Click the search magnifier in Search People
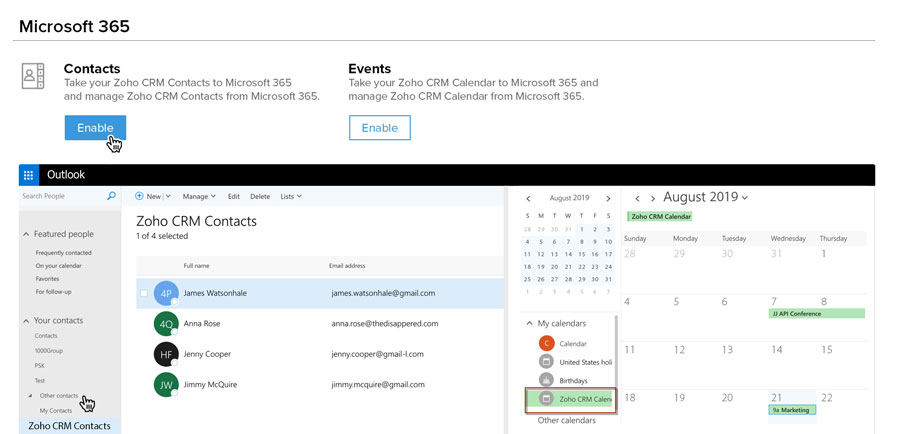The image size is (900, 434). click(x=111, y=196)
